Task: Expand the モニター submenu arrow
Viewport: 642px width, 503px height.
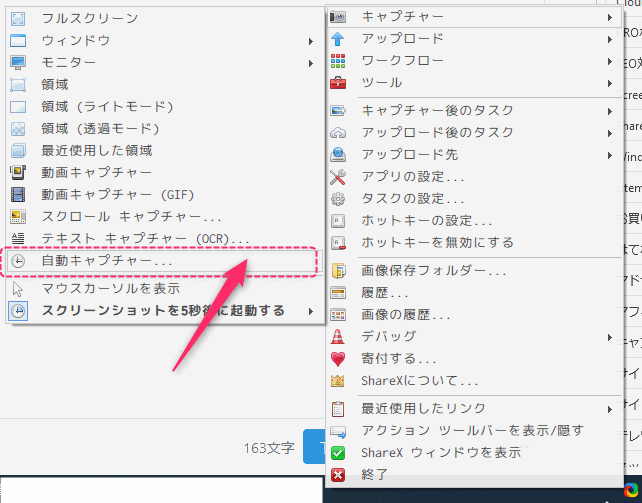Action: coord(311,63)
